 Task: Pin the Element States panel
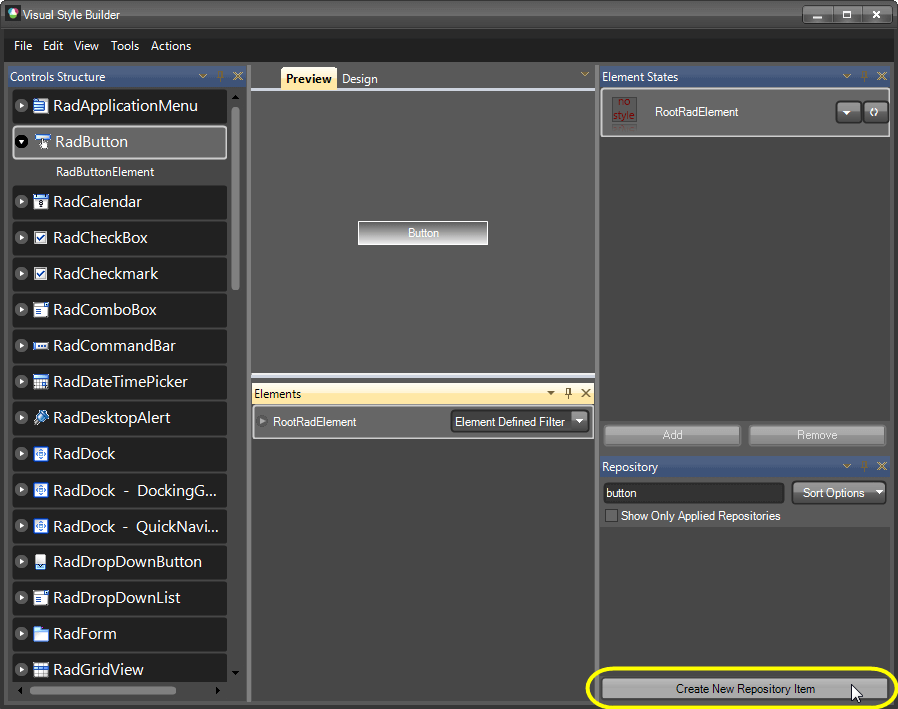point(865,76)
